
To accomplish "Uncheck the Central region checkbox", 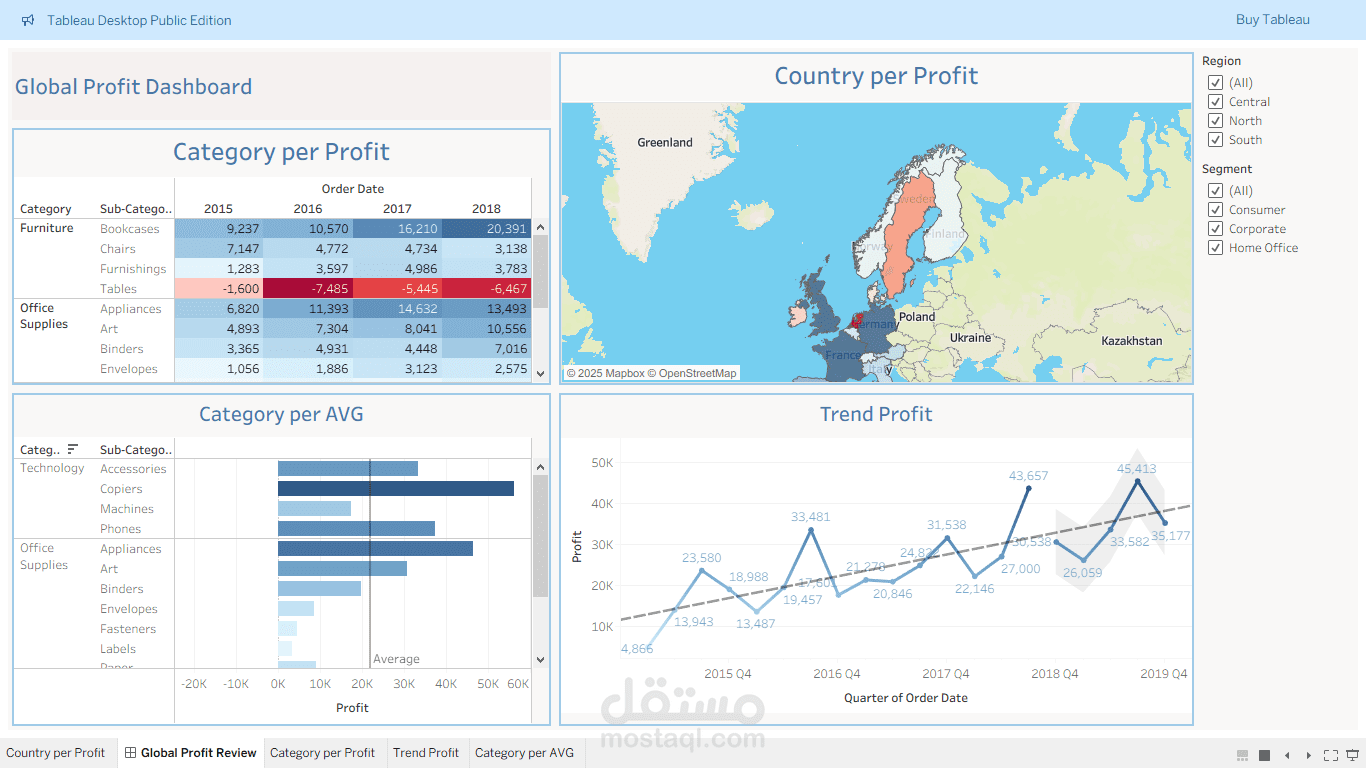I will pyautogui.click(x=1215, y=102).
